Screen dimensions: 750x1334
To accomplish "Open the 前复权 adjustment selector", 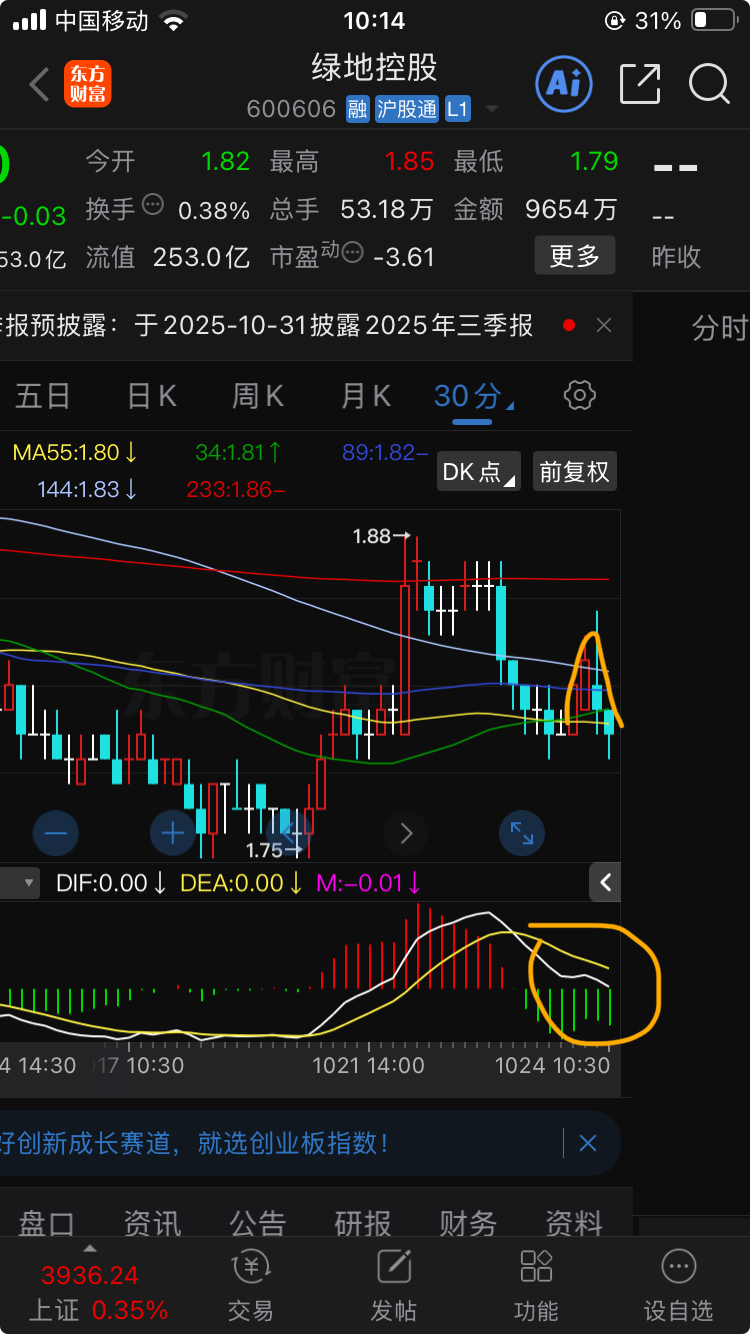I will point(574,472).
